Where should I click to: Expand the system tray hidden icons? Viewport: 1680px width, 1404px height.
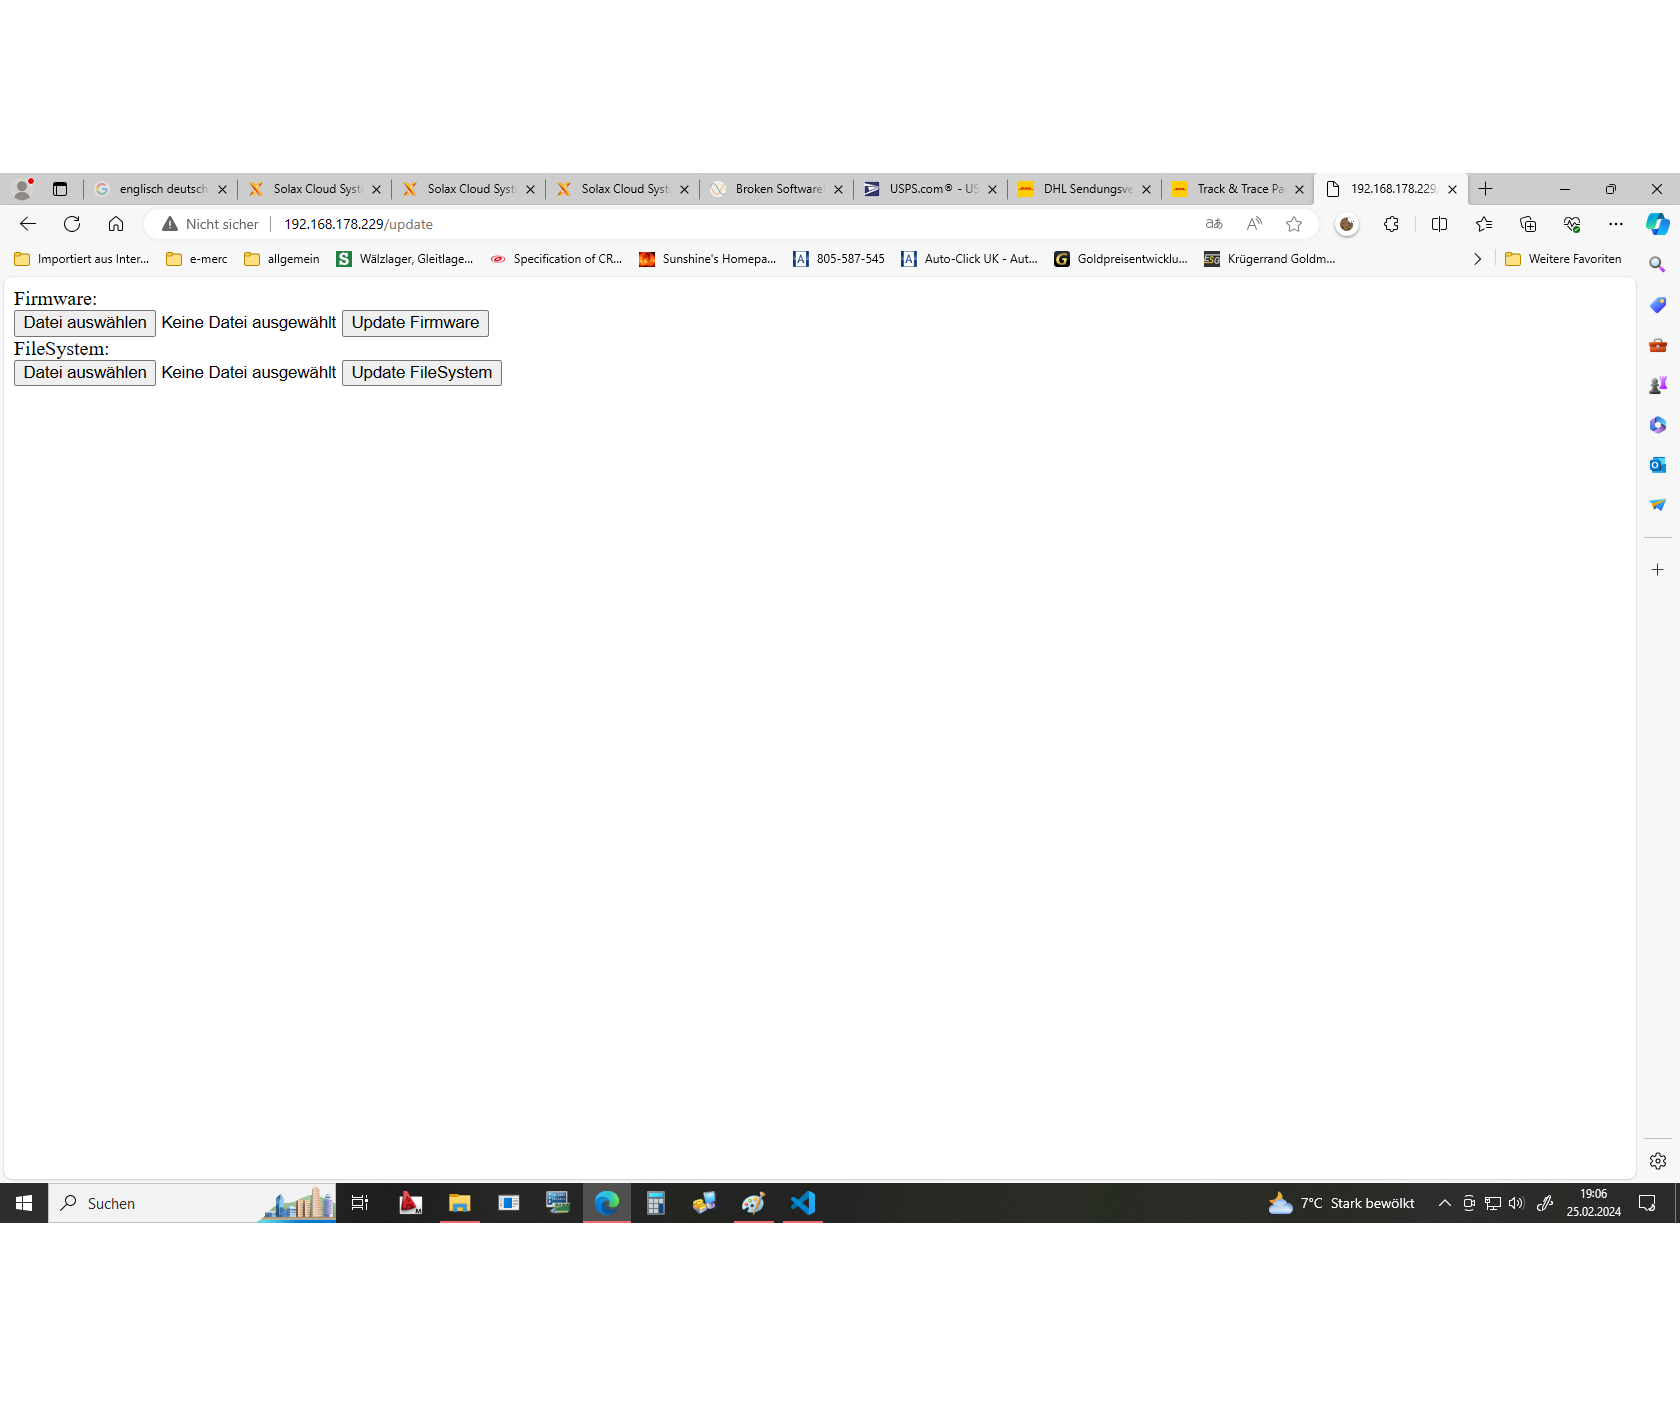[1444, 1203]
